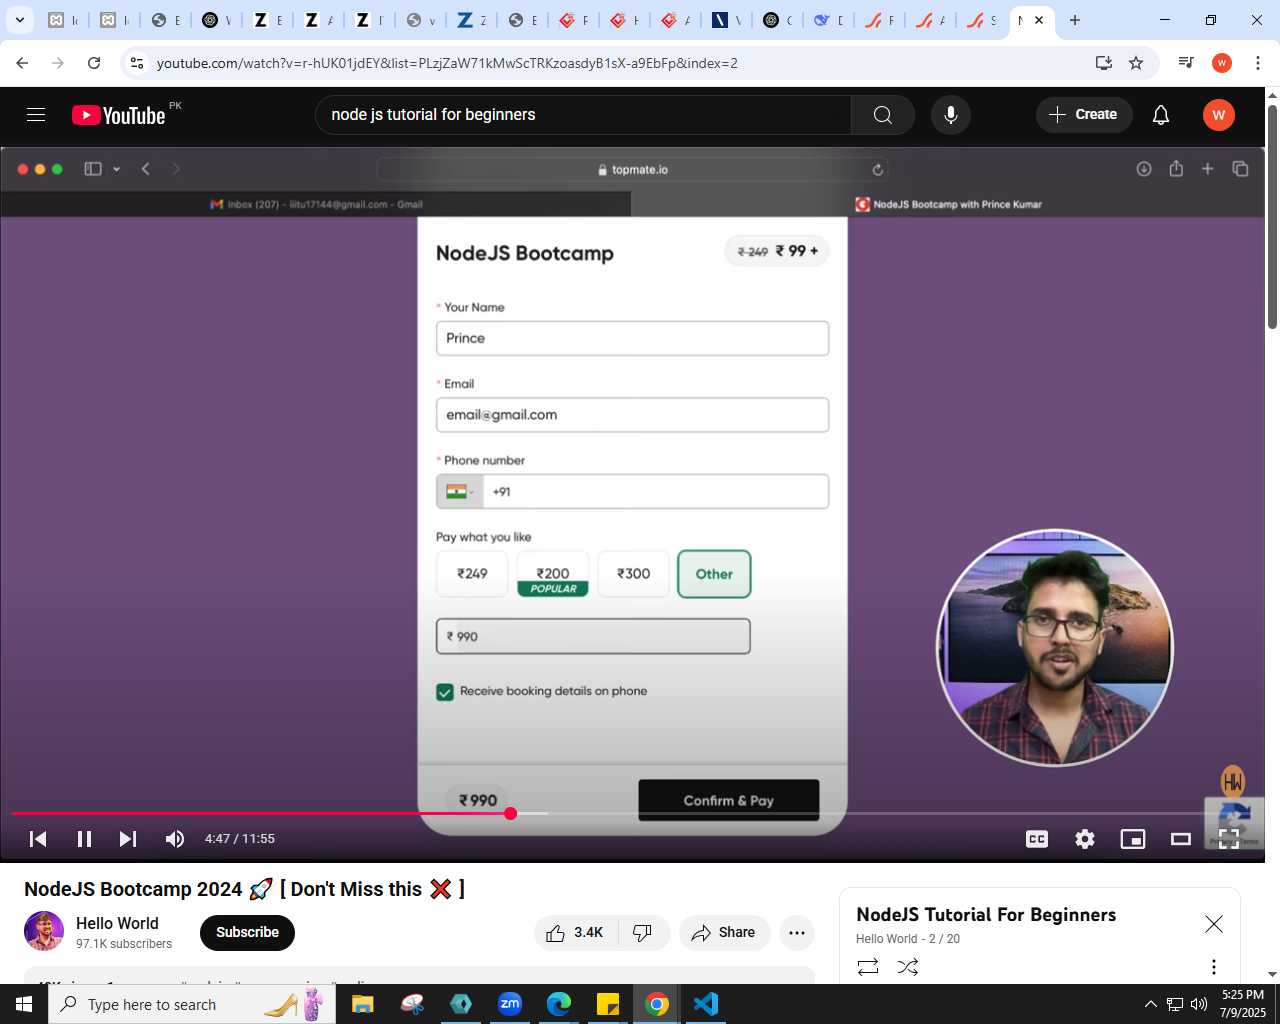This screenshot has width=1280, height=1024.
Task: Open system volume in tray
Action: coord(1198,1004)
